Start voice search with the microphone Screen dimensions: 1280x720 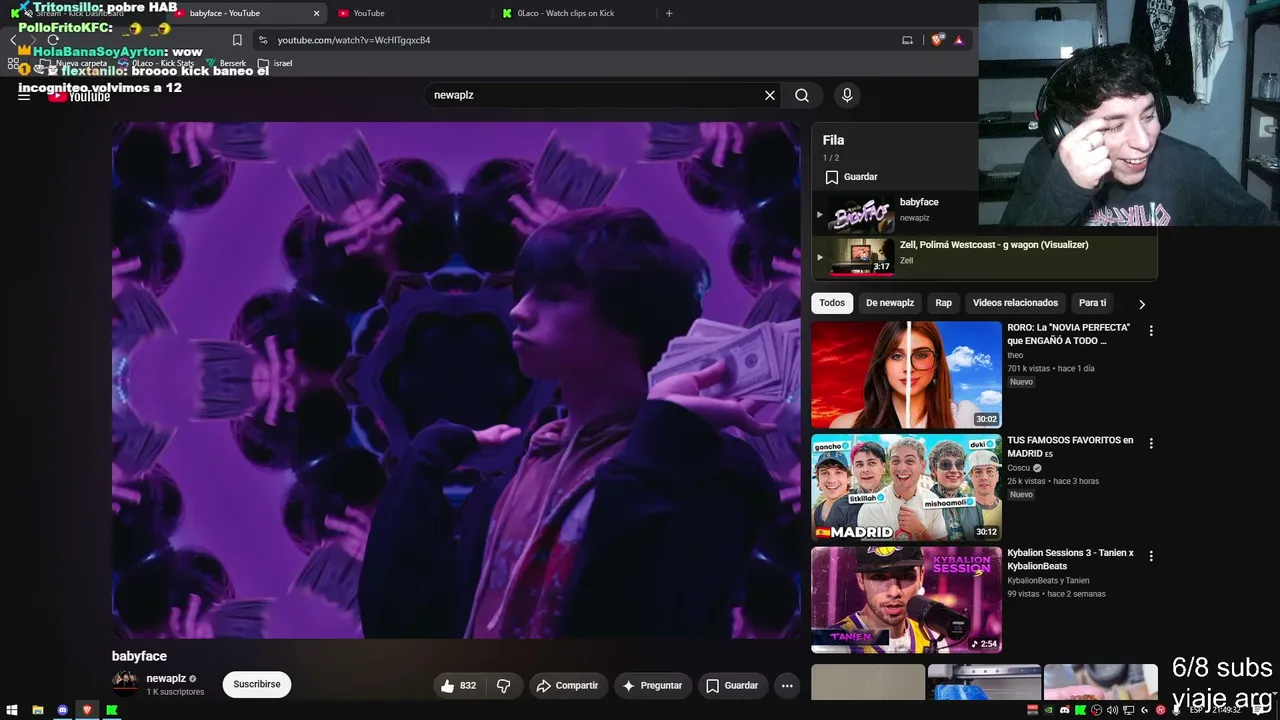pyautogui.click(x=847, y=95)
